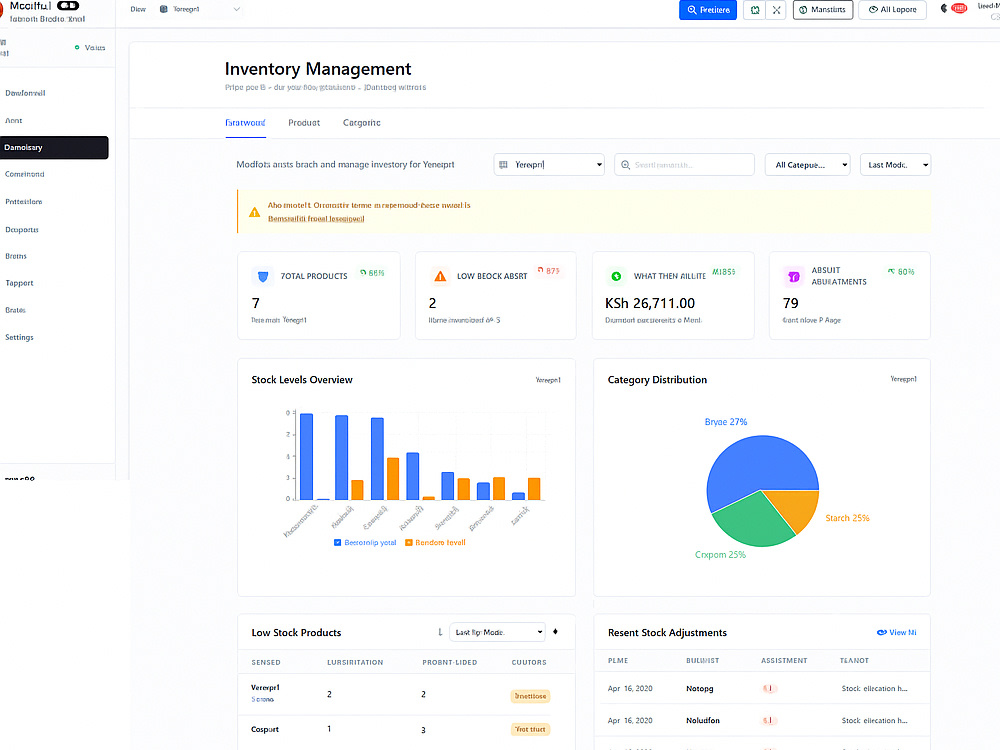Open Comeinond in the sidebar
Image resolution: width=1000 pixels, height=750 pixels.
[25, 174]
